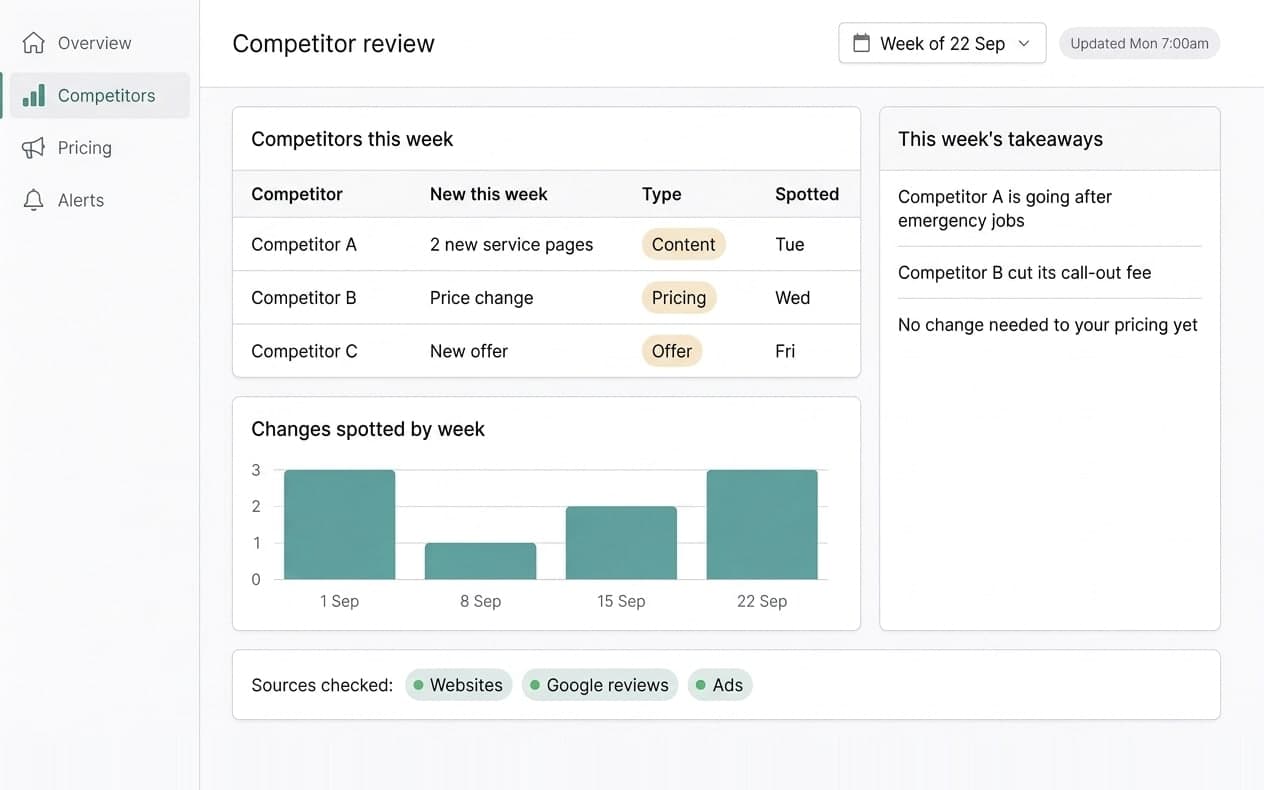1264x790 pixels.
Task: Click the 'New offer' cell
Action: pos(469,351)
